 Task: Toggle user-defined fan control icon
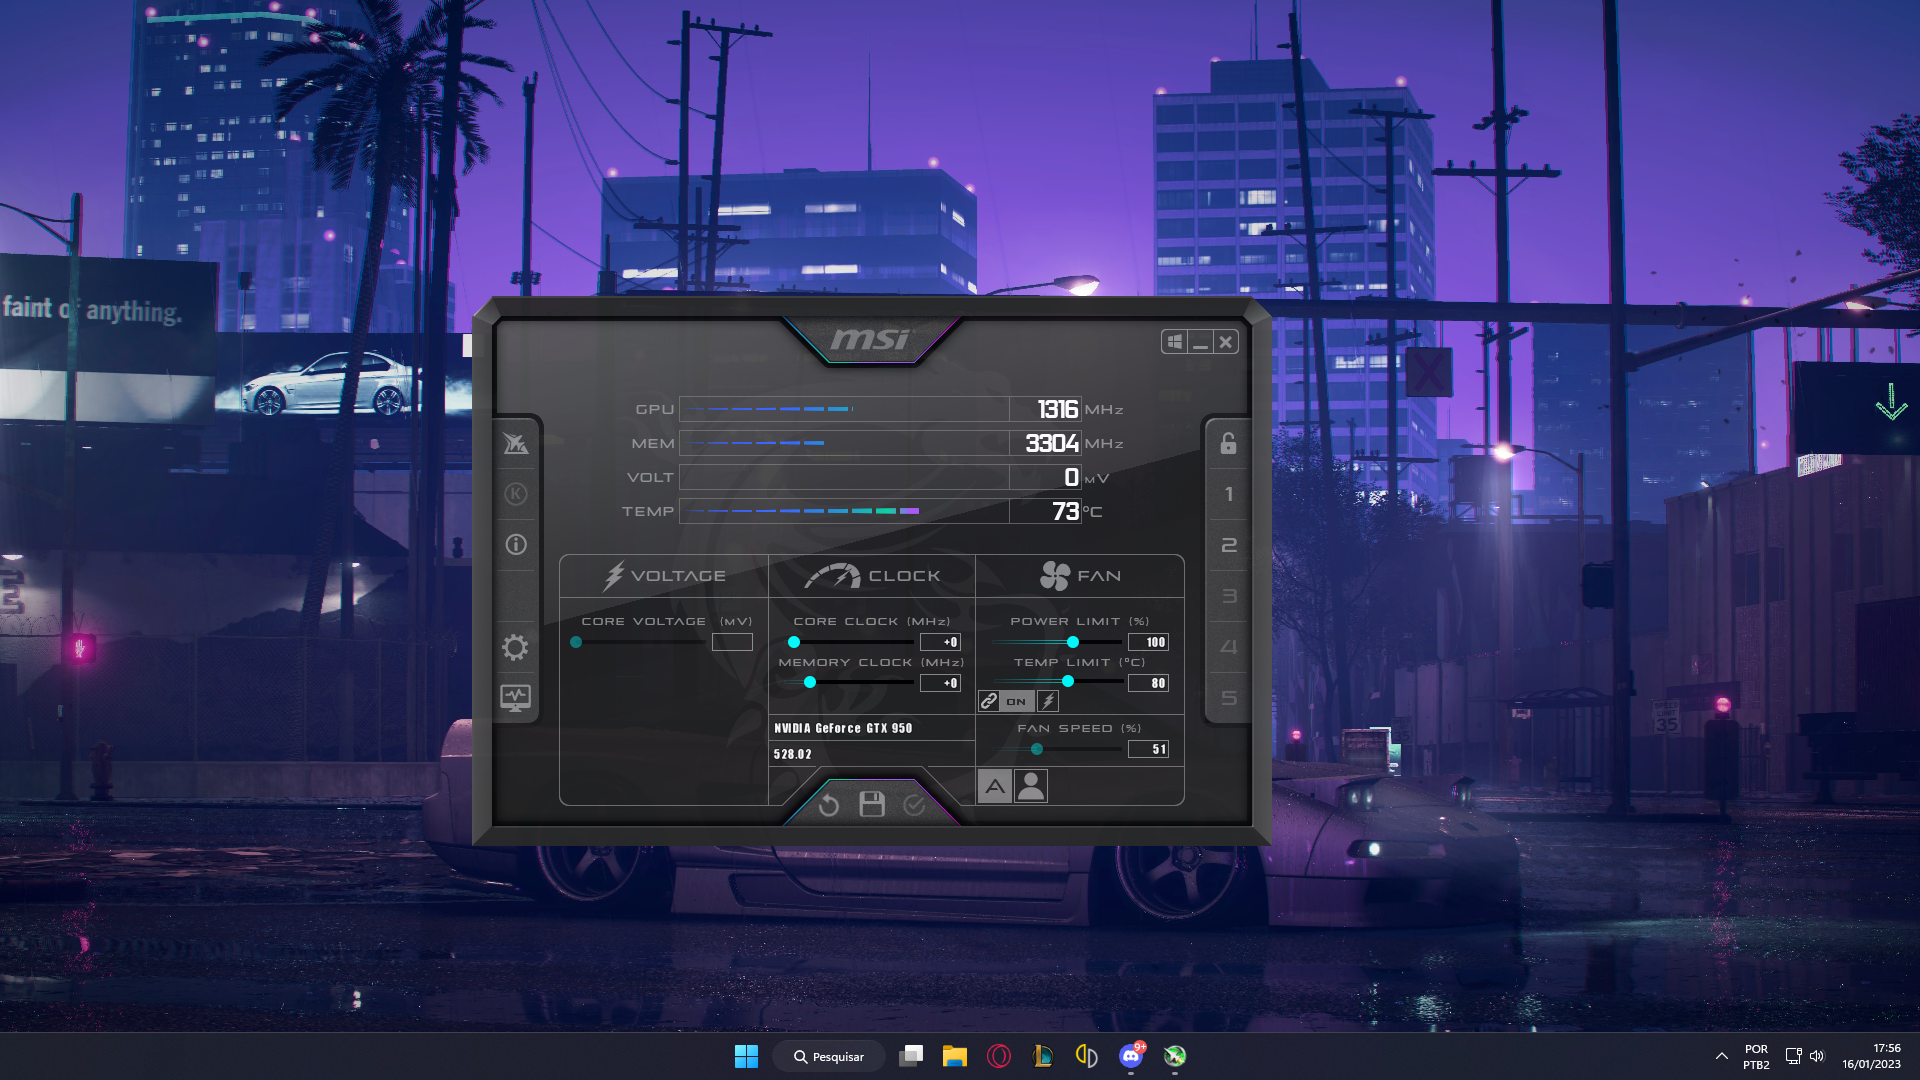pyautogui.click(x=1031, y=787)
